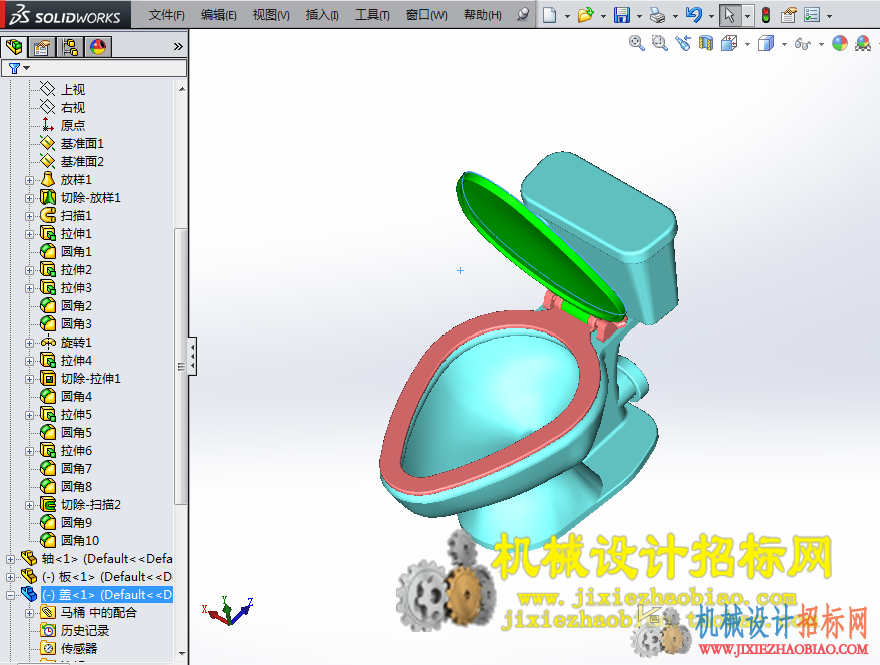This screenshot has width=880, height=665.
Task: Click the New document icon
Action: [x=550, y=15]
